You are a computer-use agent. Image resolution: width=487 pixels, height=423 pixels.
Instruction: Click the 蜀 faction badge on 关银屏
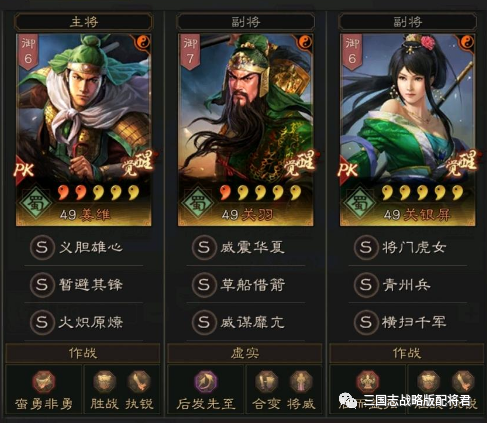coord(359,202)
